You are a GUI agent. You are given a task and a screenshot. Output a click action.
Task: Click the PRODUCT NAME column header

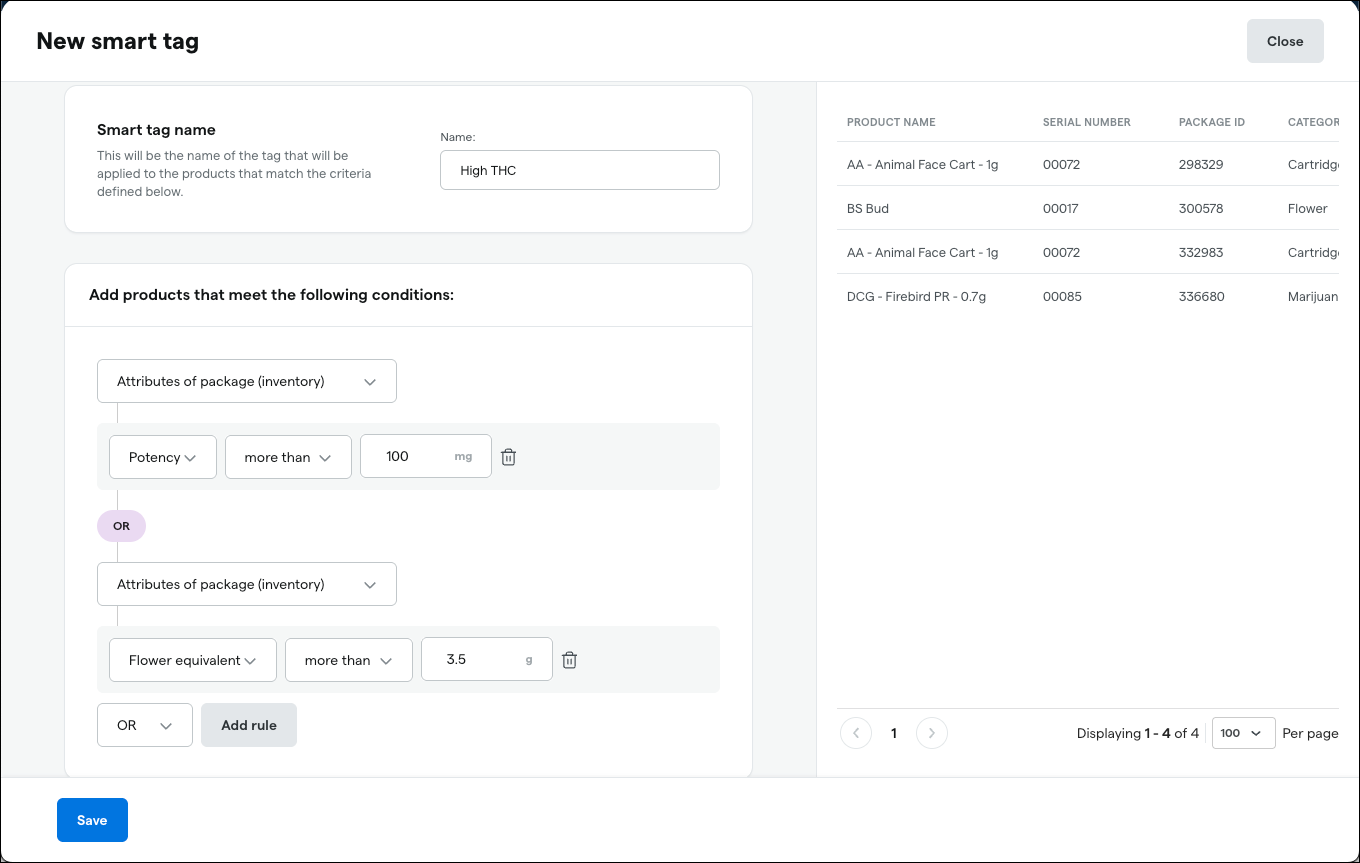click(x=890, y=122)
